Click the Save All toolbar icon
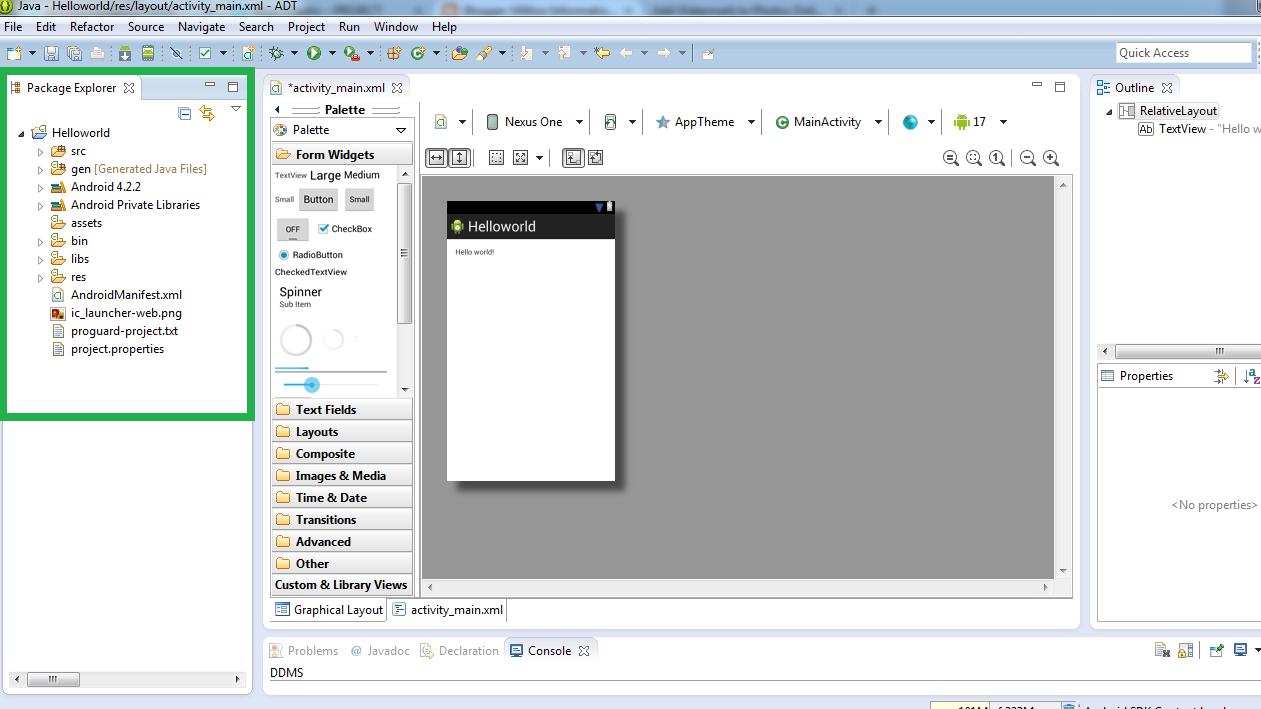The image size is (1261, 709). 74,53
